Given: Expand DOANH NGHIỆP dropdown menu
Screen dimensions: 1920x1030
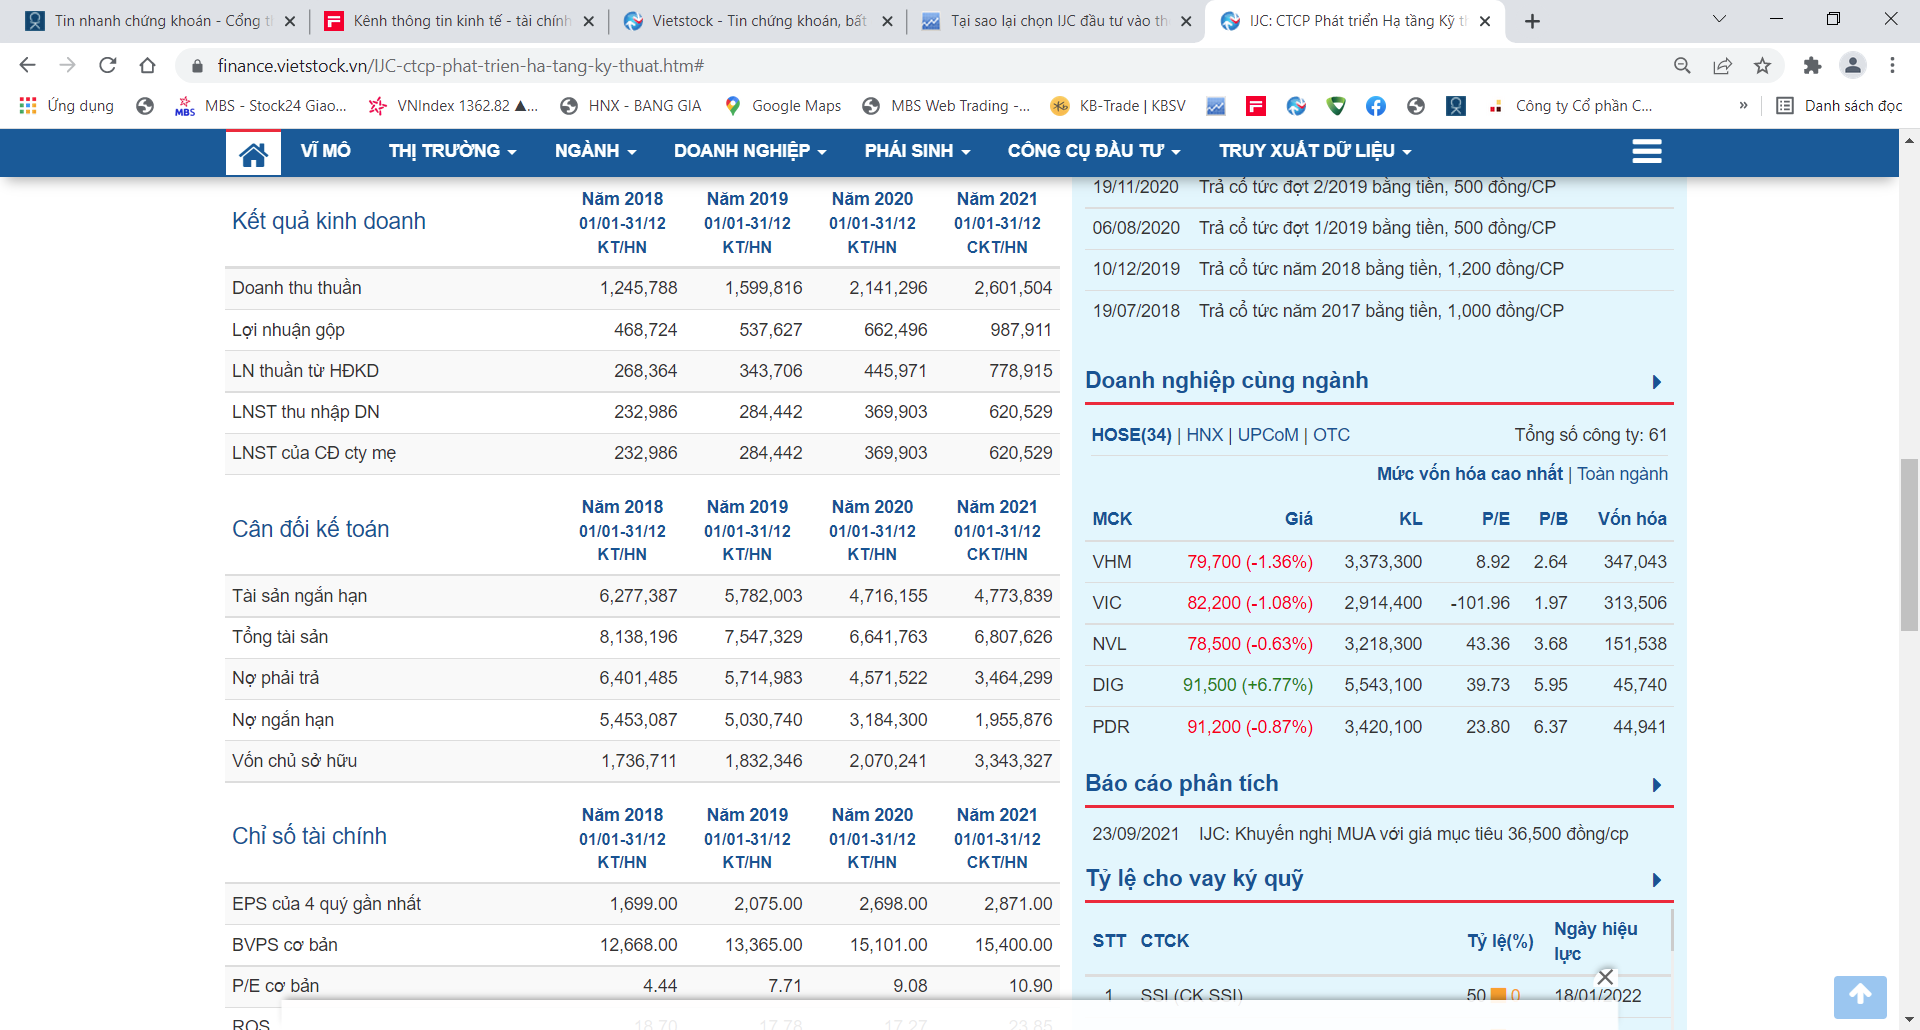Looking at the screenshot, I should click(x=750, y=151).
